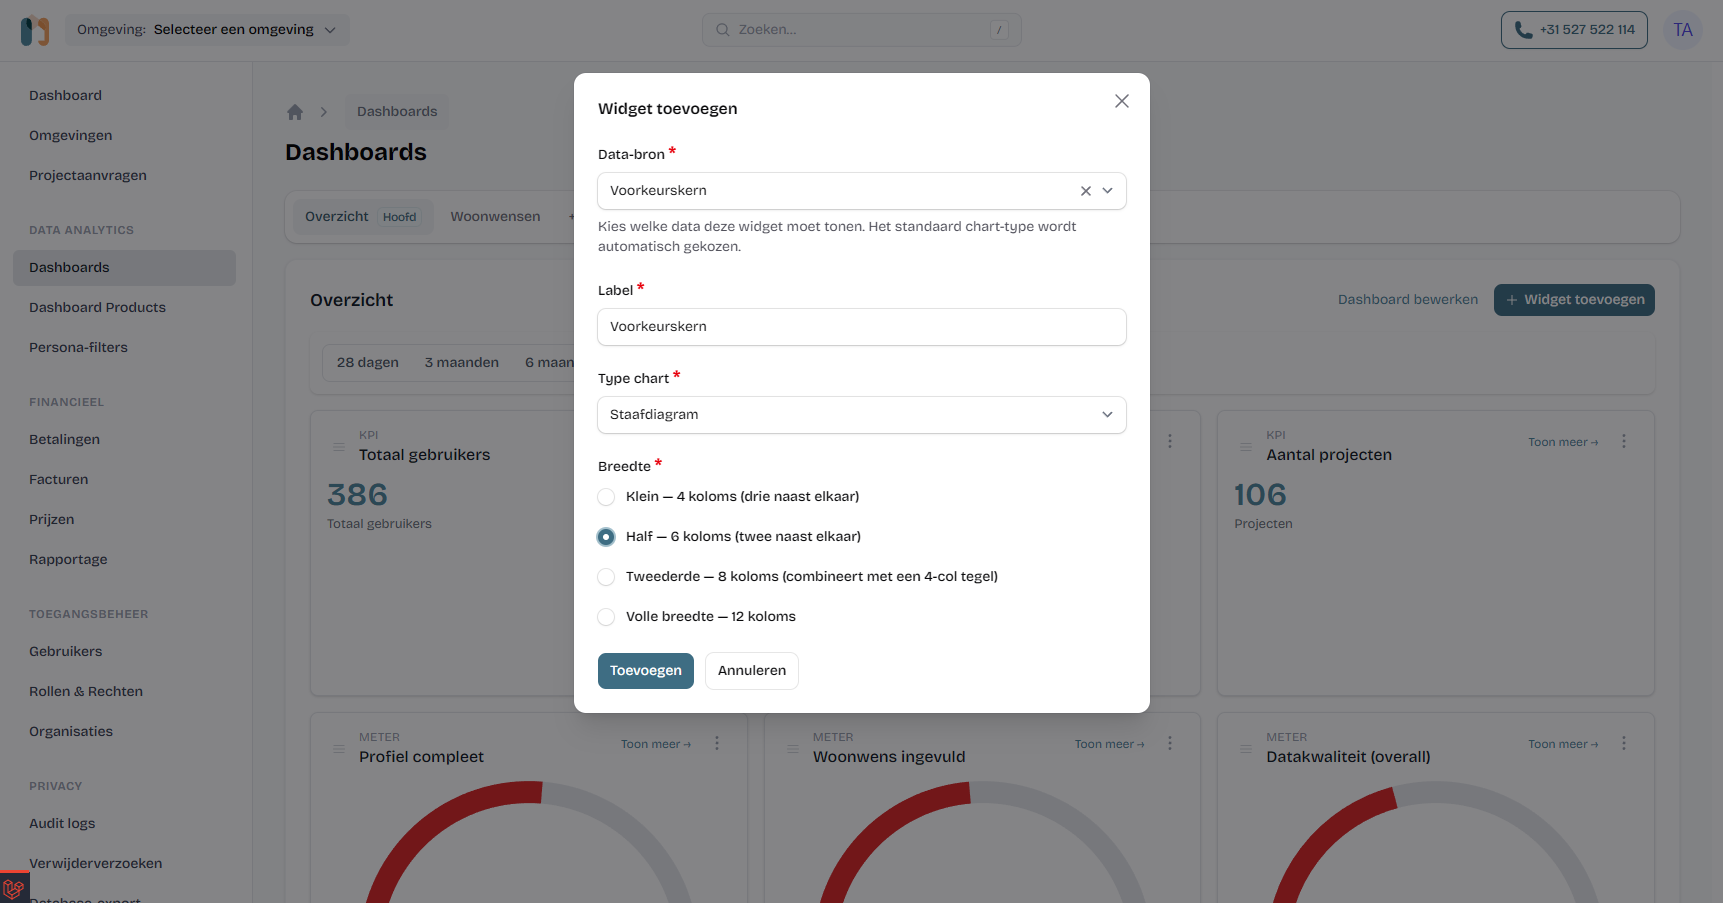Close the Widget toevoegen dialog
This screenshot has height=903, width=1723.
[1122, 101]
